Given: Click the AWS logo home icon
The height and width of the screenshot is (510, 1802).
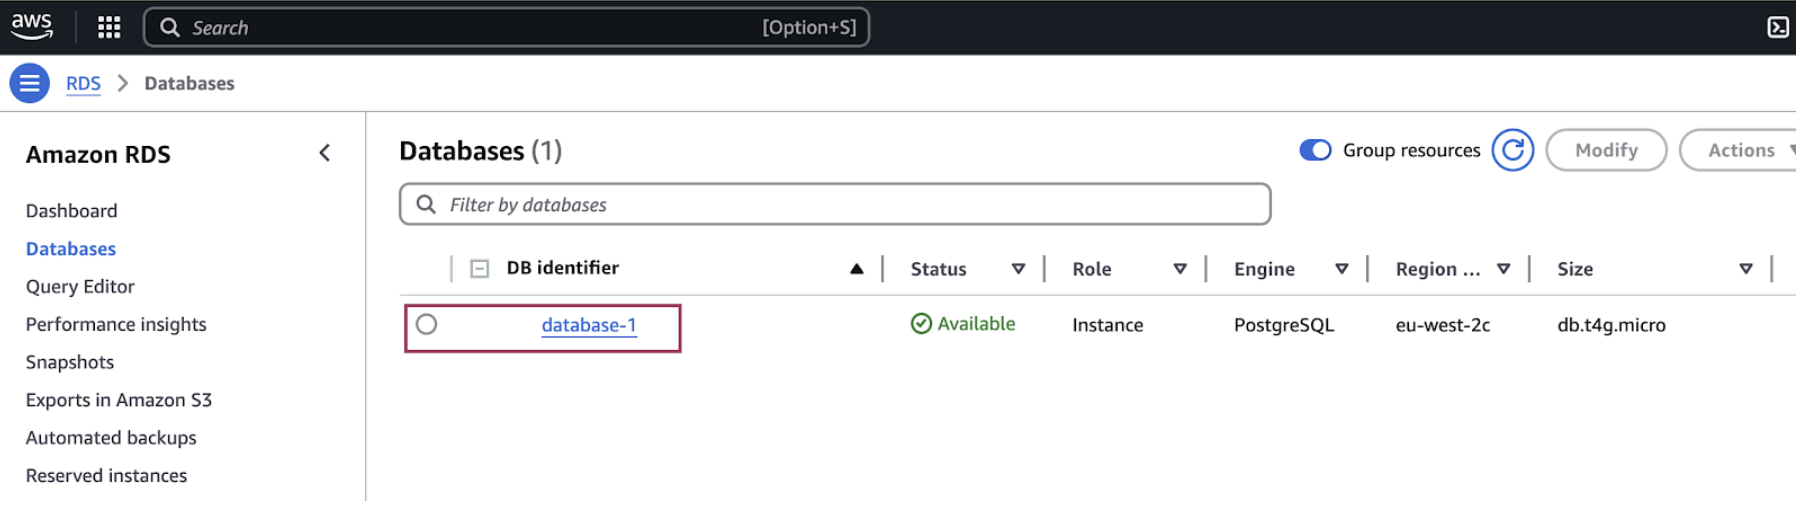Looking at the screenshot, I should click(x=32, y=26).
